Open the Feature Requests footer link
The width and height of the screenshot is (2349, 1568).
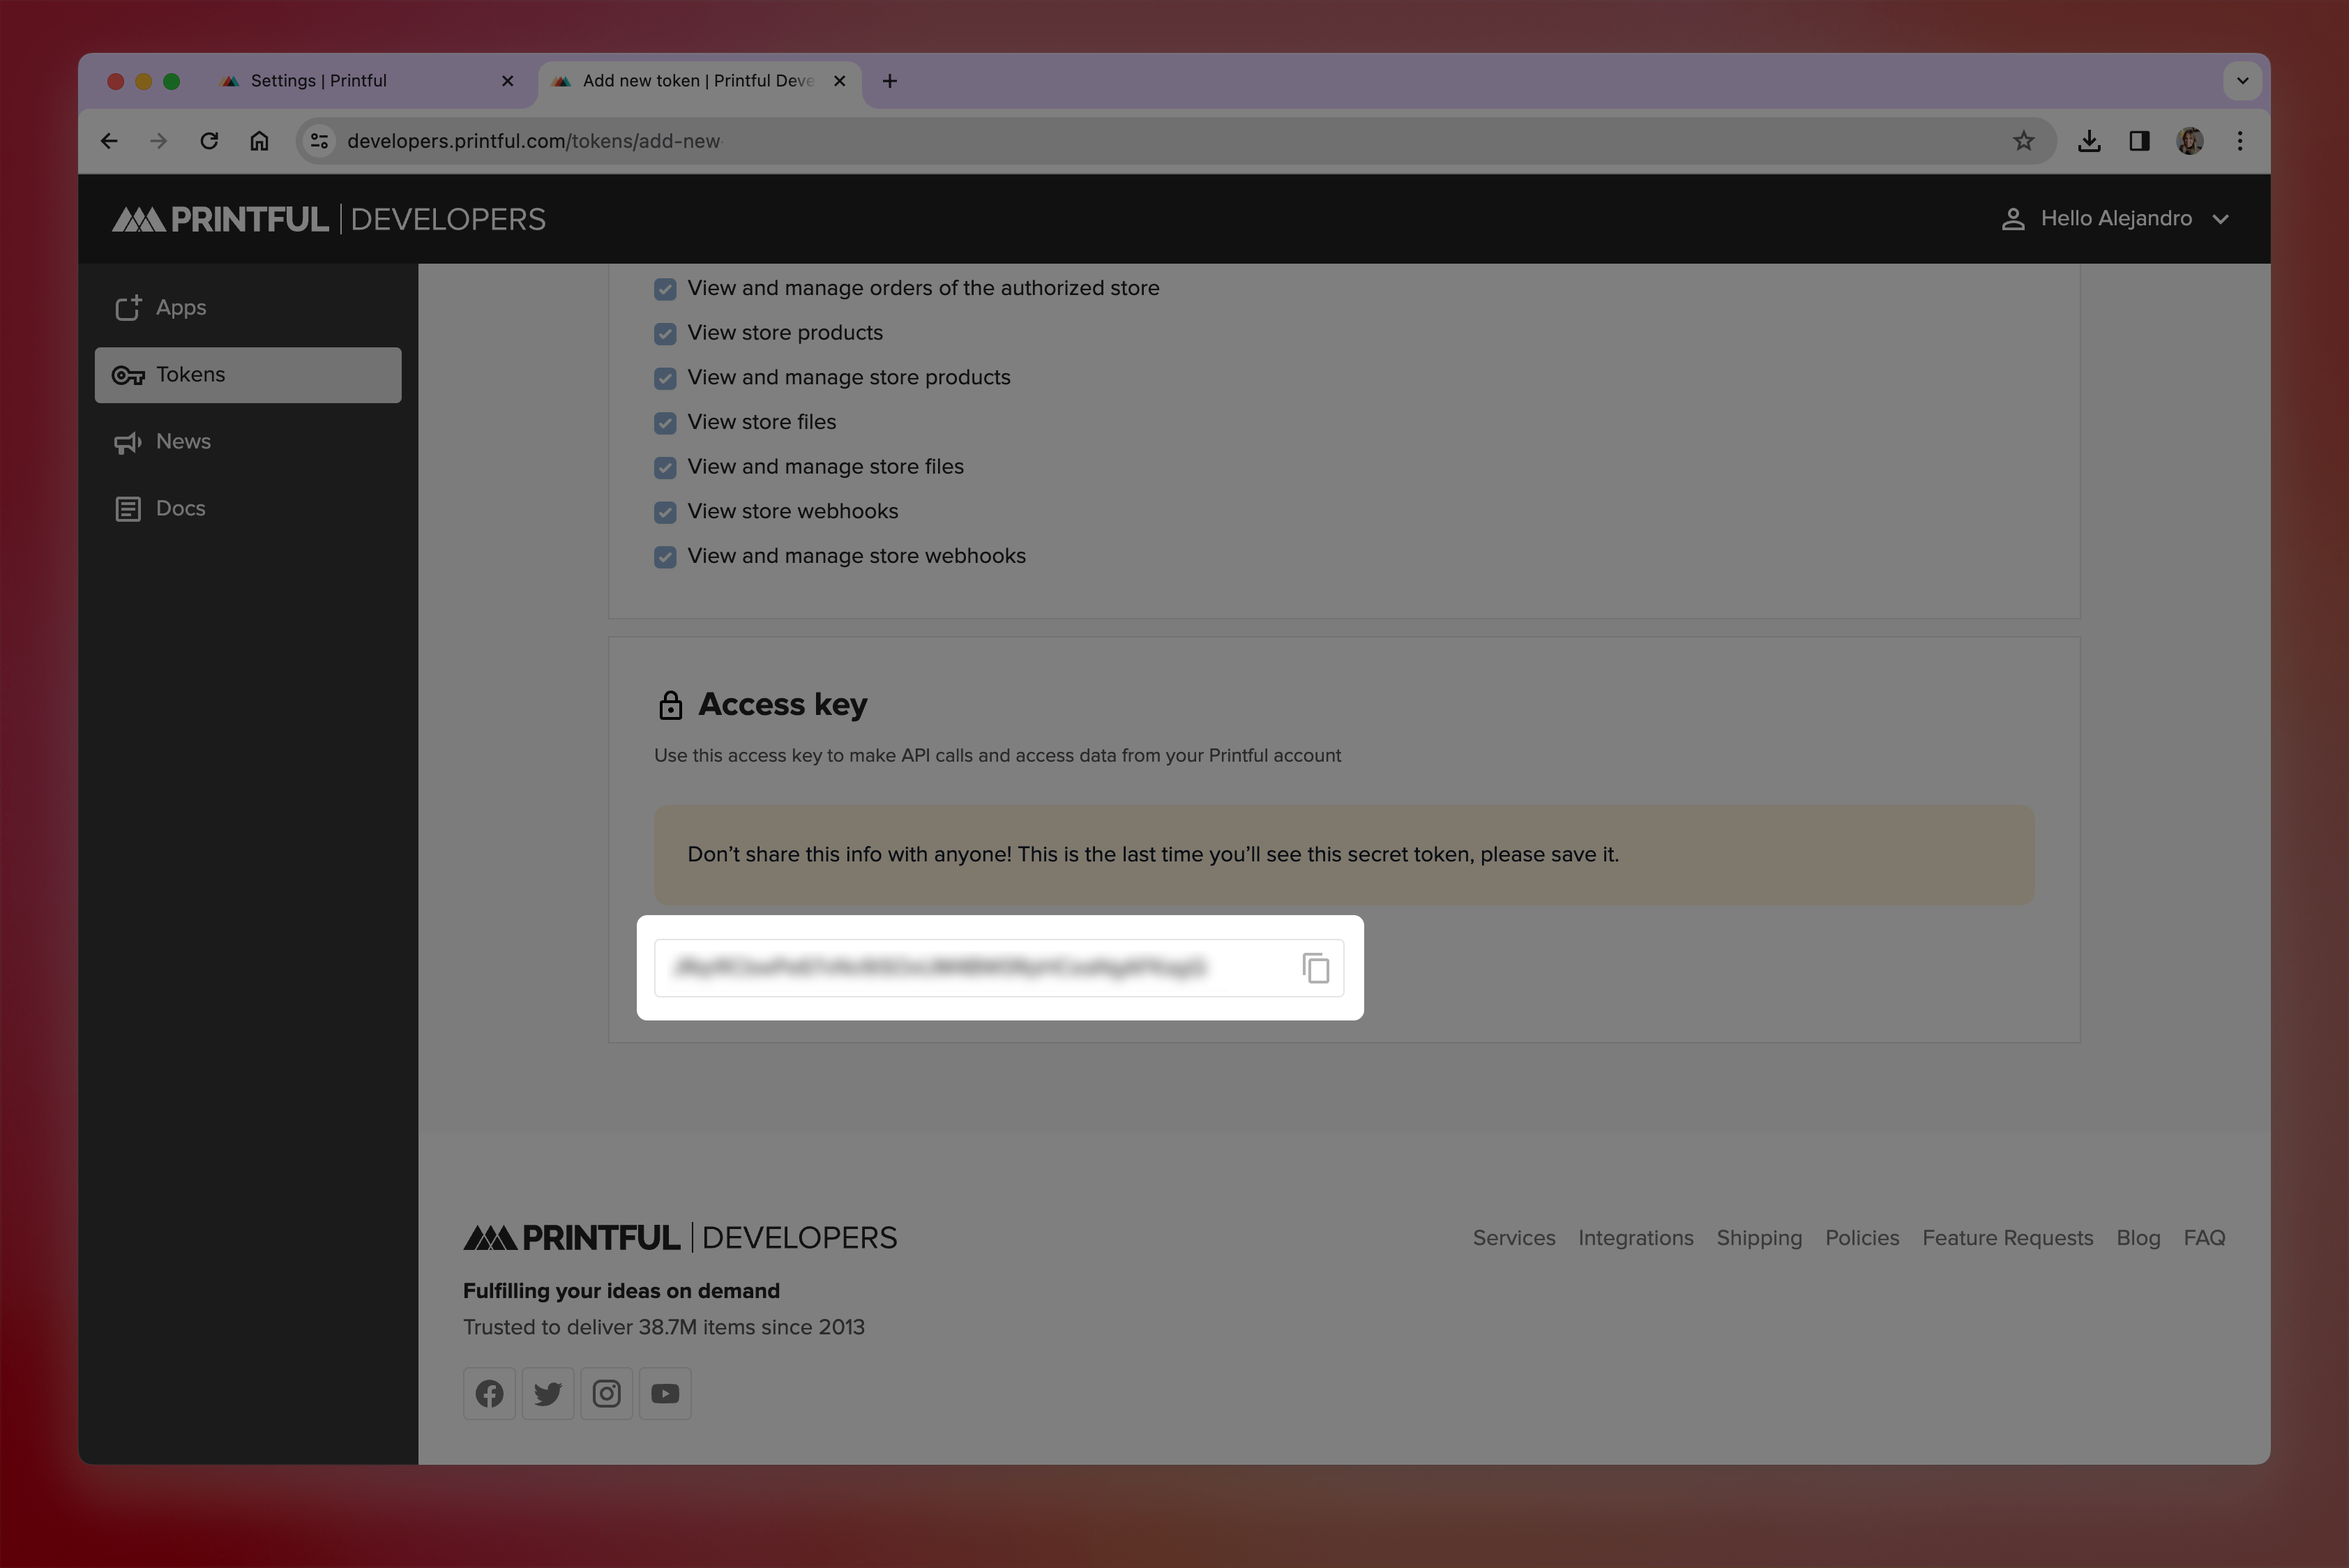click(2007, 1238)
